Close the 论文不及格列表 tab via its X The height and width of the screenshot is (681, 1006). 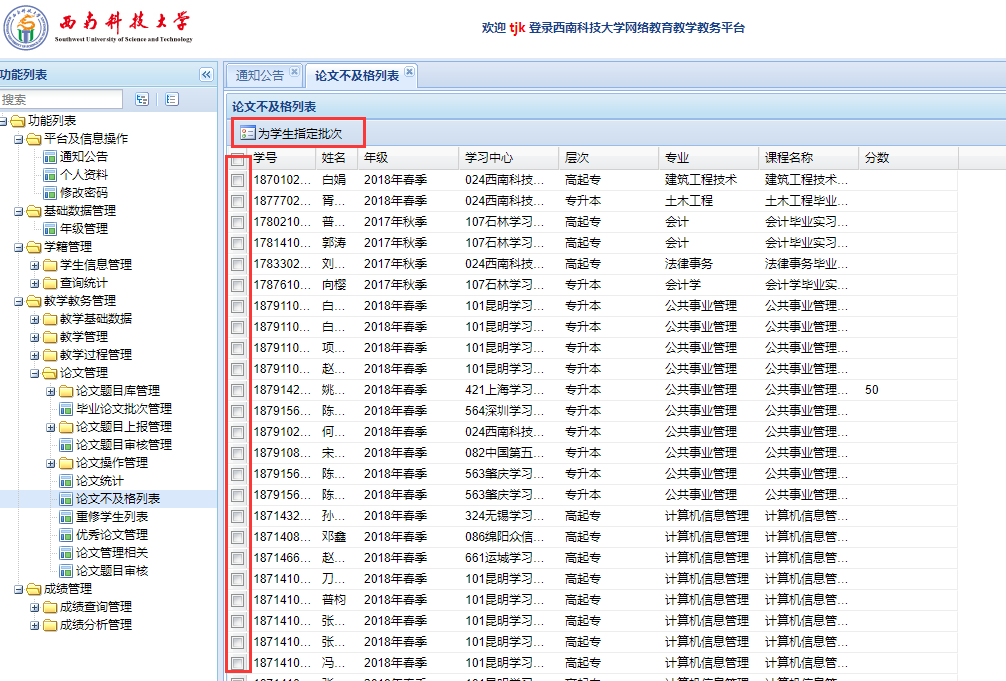pos(409,72)
